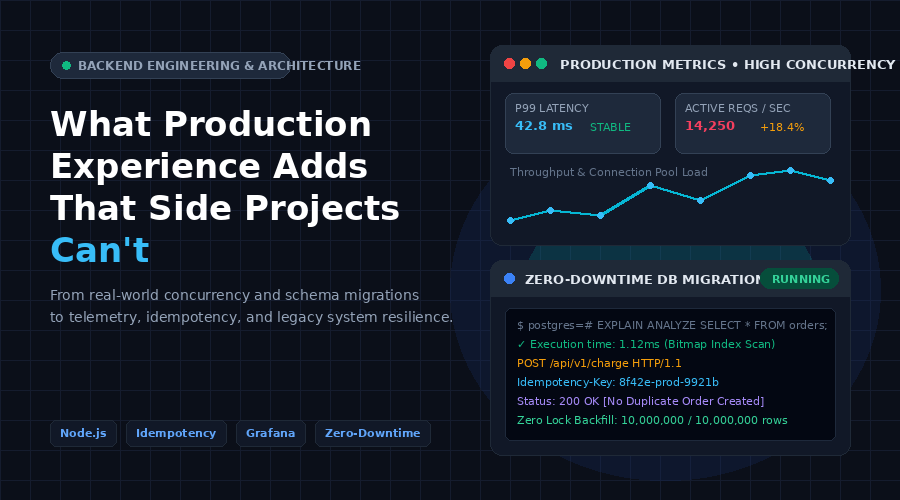Click the Execution time 1.12ms line
The image size is (900, 500).
646,344
